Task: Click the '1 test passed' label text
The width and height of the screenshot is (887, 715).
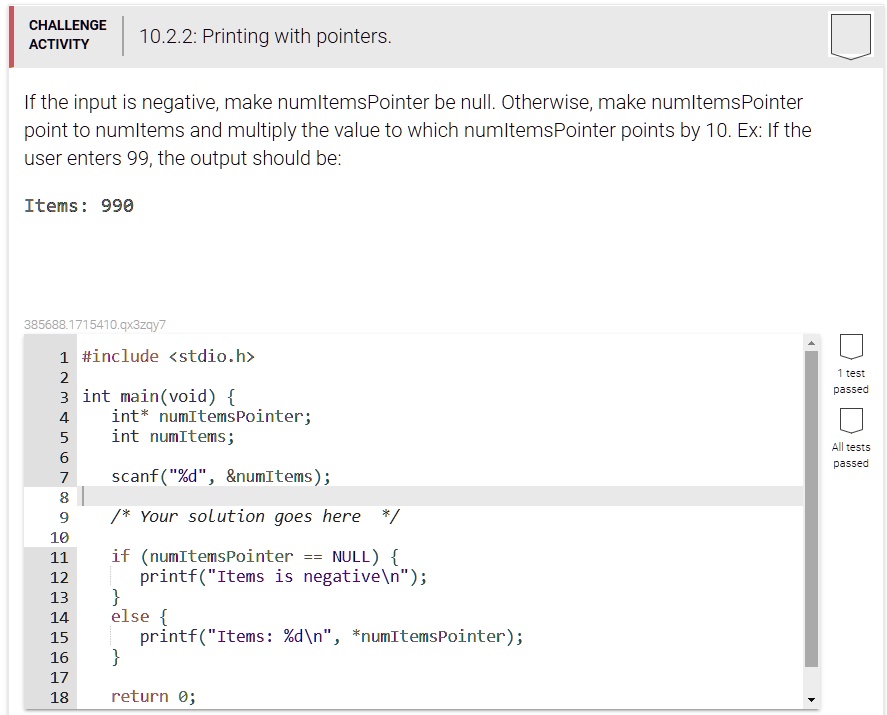Action: point(849,383)
